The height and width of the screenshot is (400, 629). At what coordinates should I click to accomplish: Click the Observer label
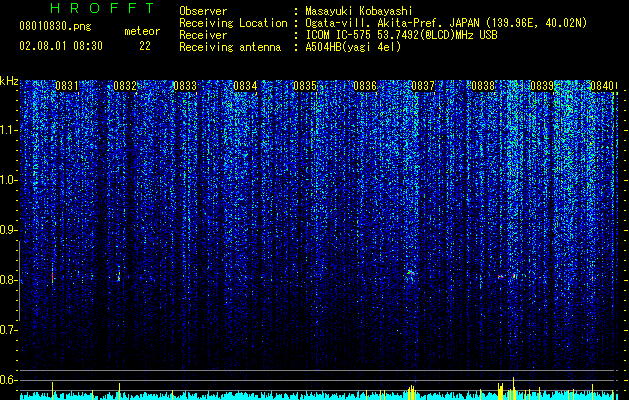point(203,11)
